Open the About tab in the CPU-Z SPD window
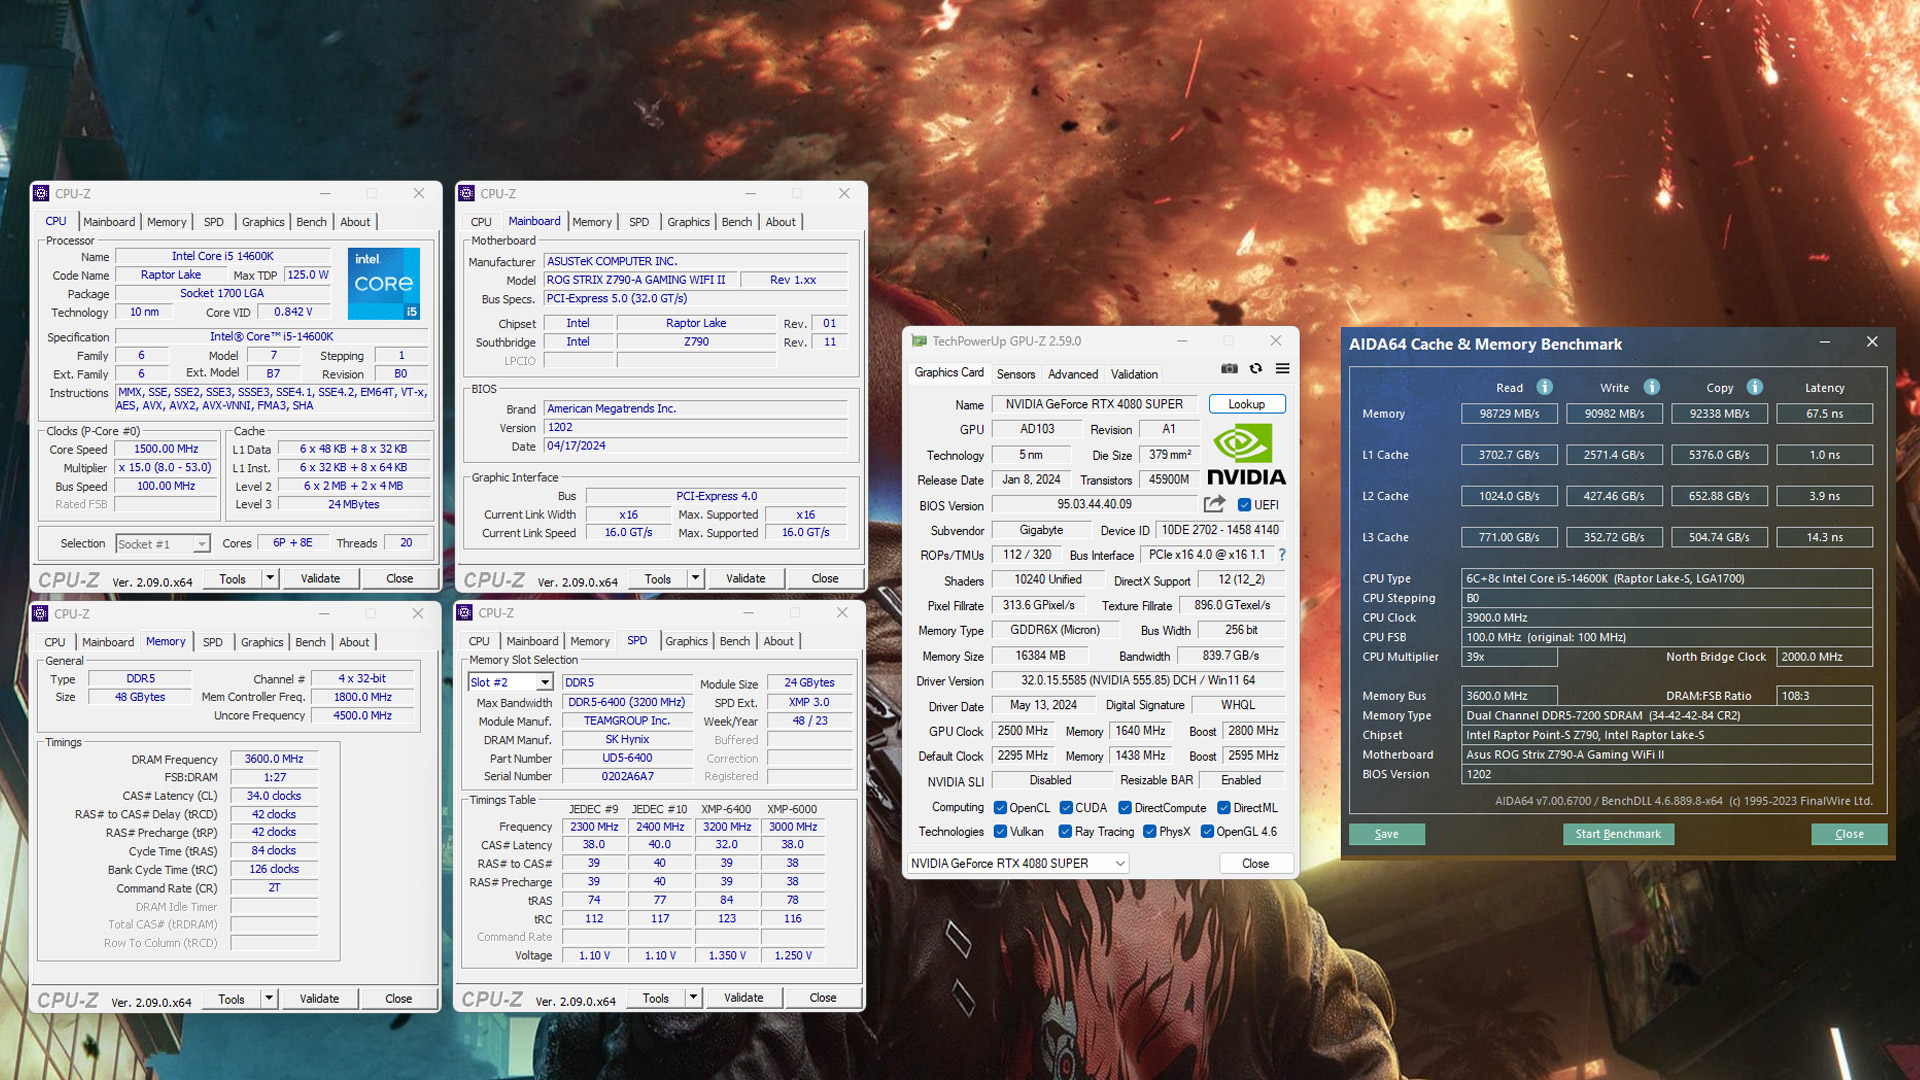The width and height of the screenshot is (1920, 1080). [x=778, y=641]
